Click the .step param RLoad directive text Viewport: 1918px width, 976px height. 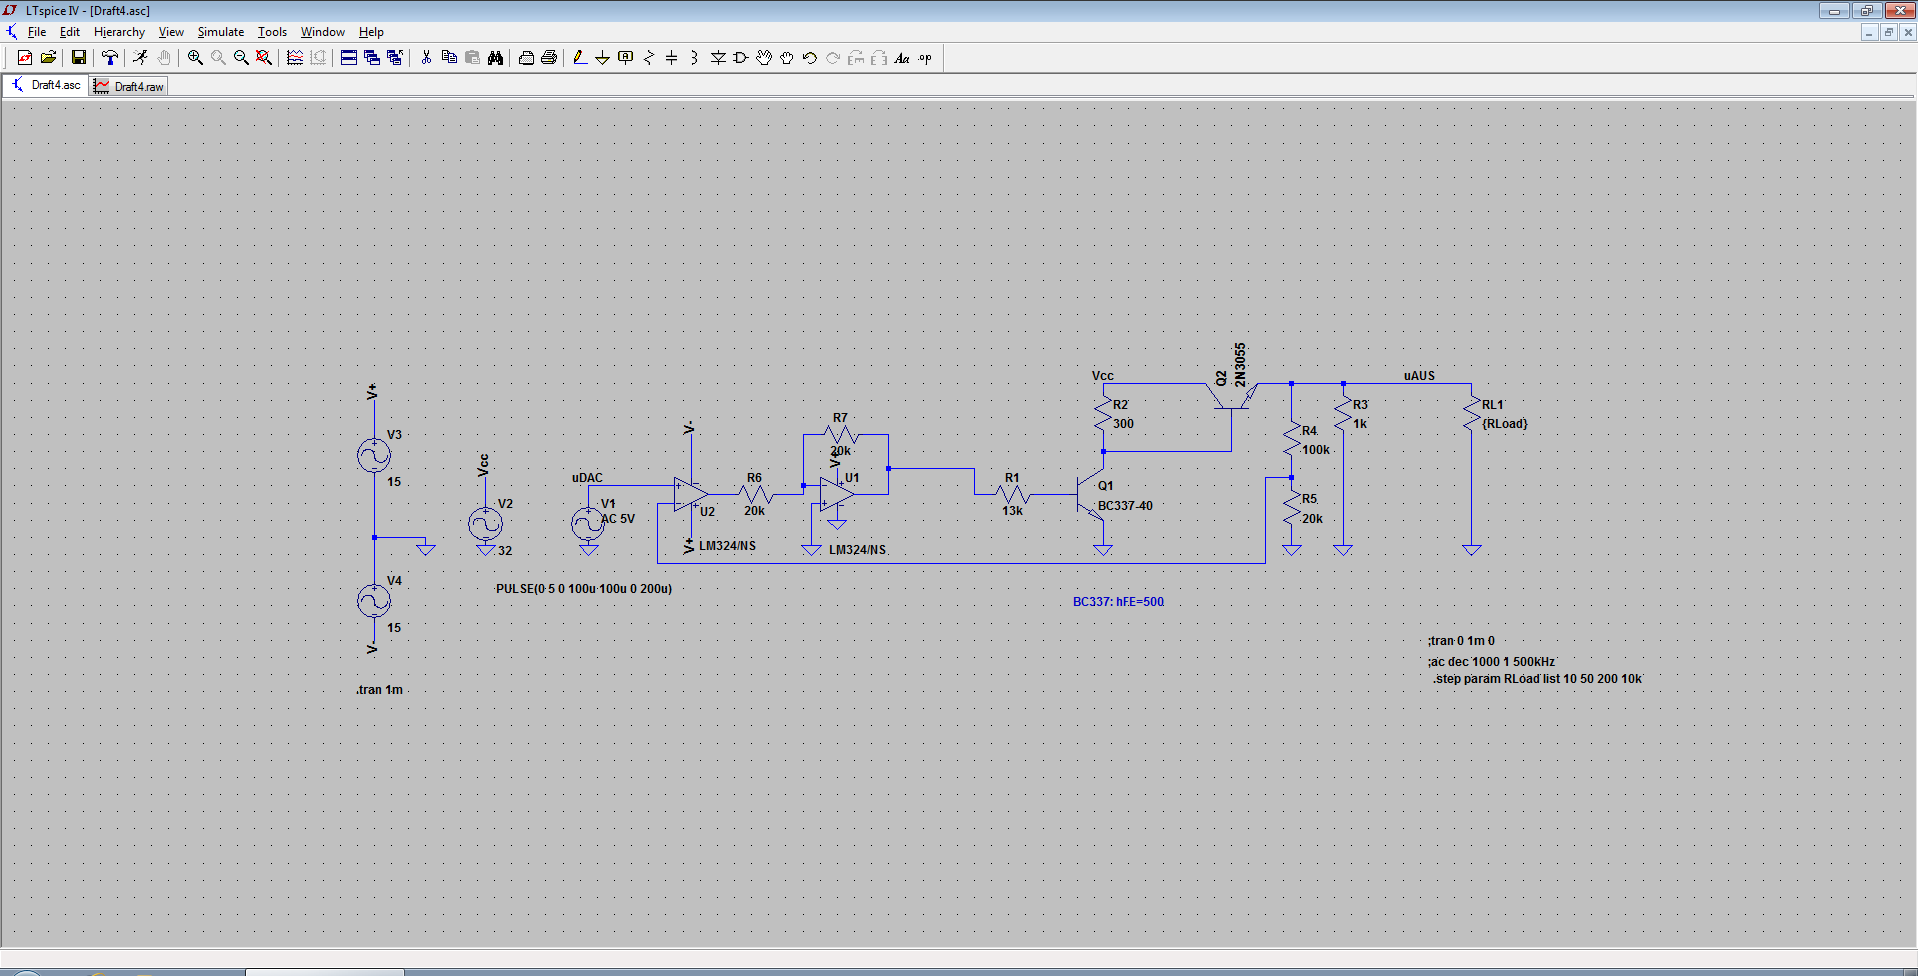pos(1537,679)
